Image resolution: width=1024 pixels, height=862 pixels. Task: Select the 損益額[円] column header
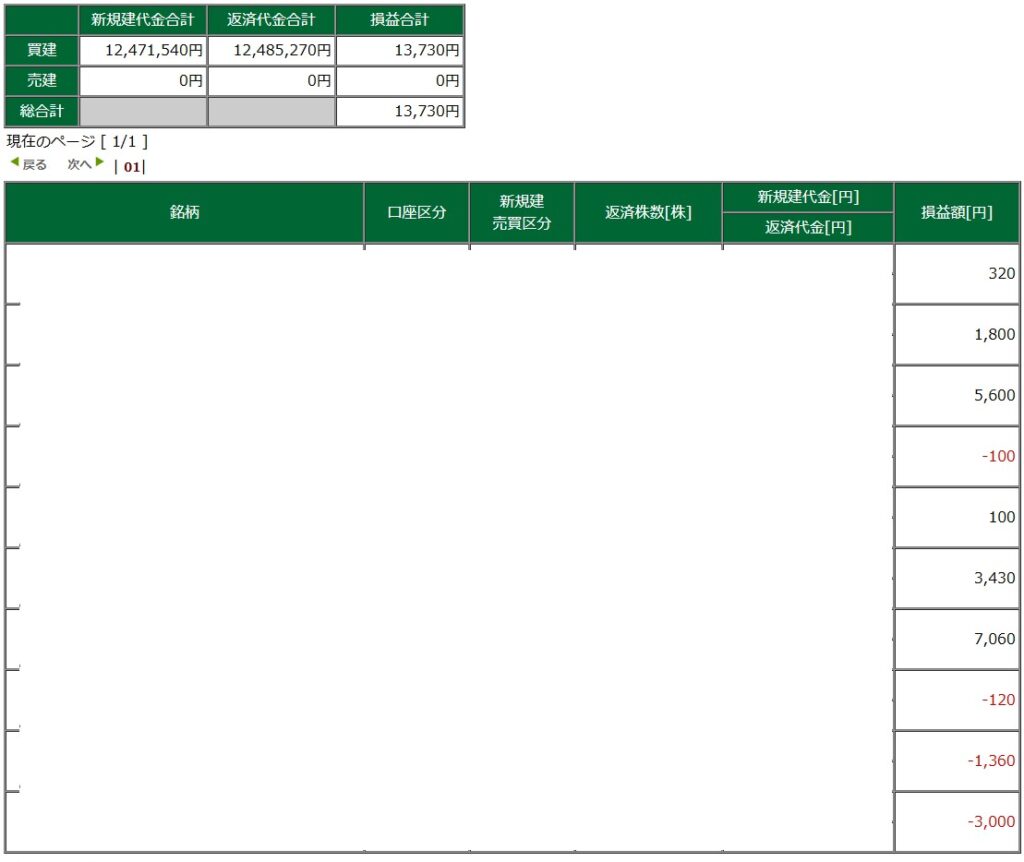956,212
